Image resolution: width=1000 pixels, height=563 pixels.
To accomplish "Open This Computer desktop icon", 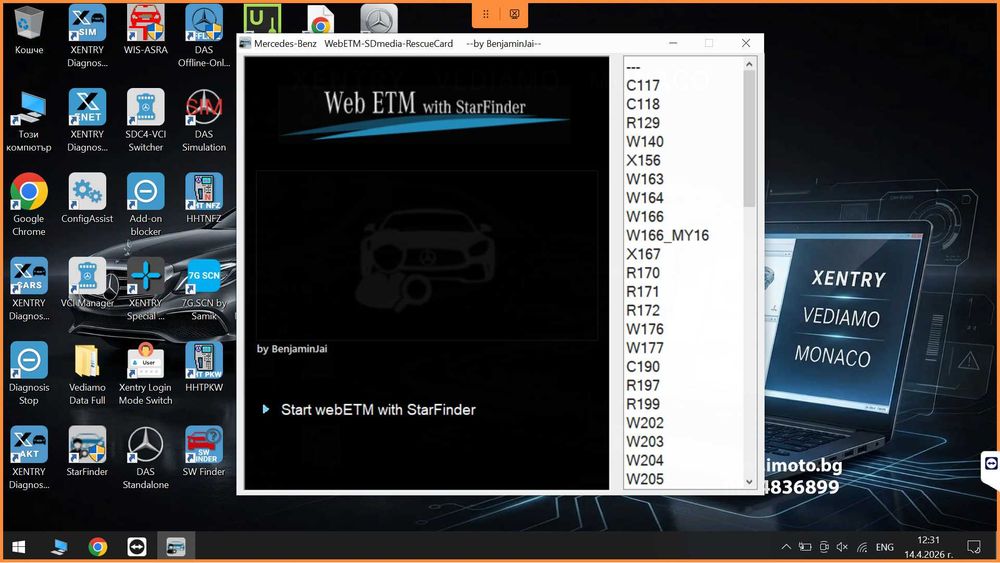I will [x=29, y=121].
